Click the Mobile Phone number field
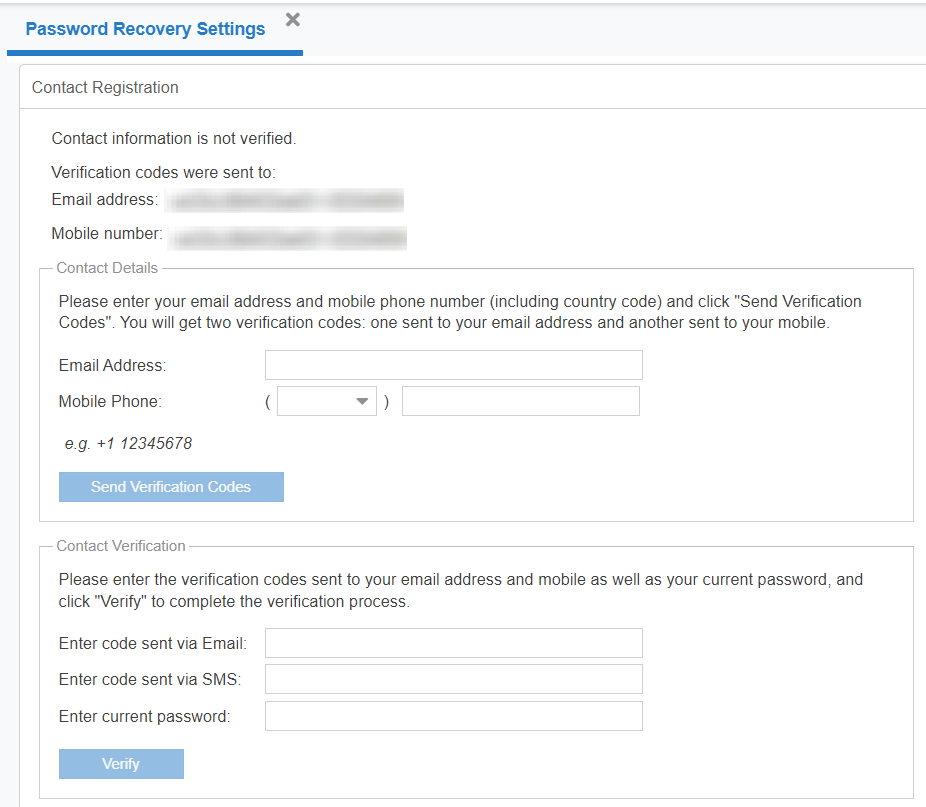Image resolution: width=926 pixels, height=807 pixels. click(x=520, y=402)
